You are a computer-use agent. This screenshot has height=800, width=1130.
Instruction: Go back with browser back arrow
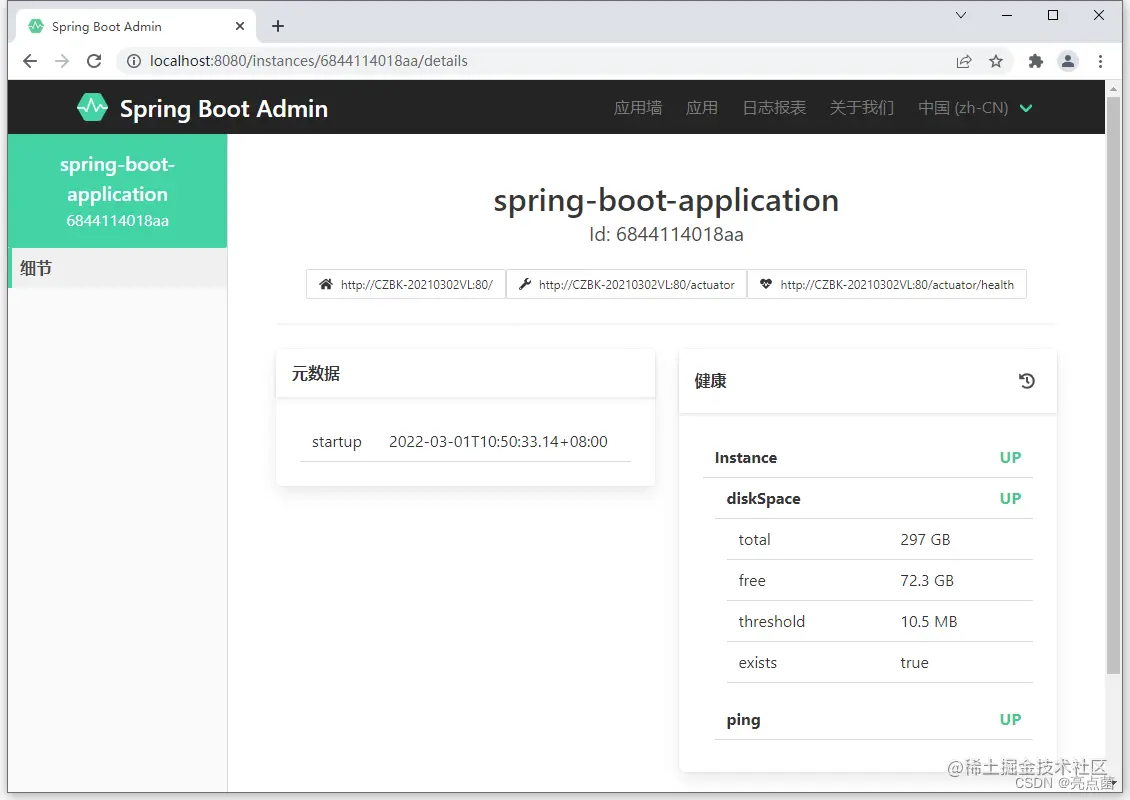tap(30, 61)
